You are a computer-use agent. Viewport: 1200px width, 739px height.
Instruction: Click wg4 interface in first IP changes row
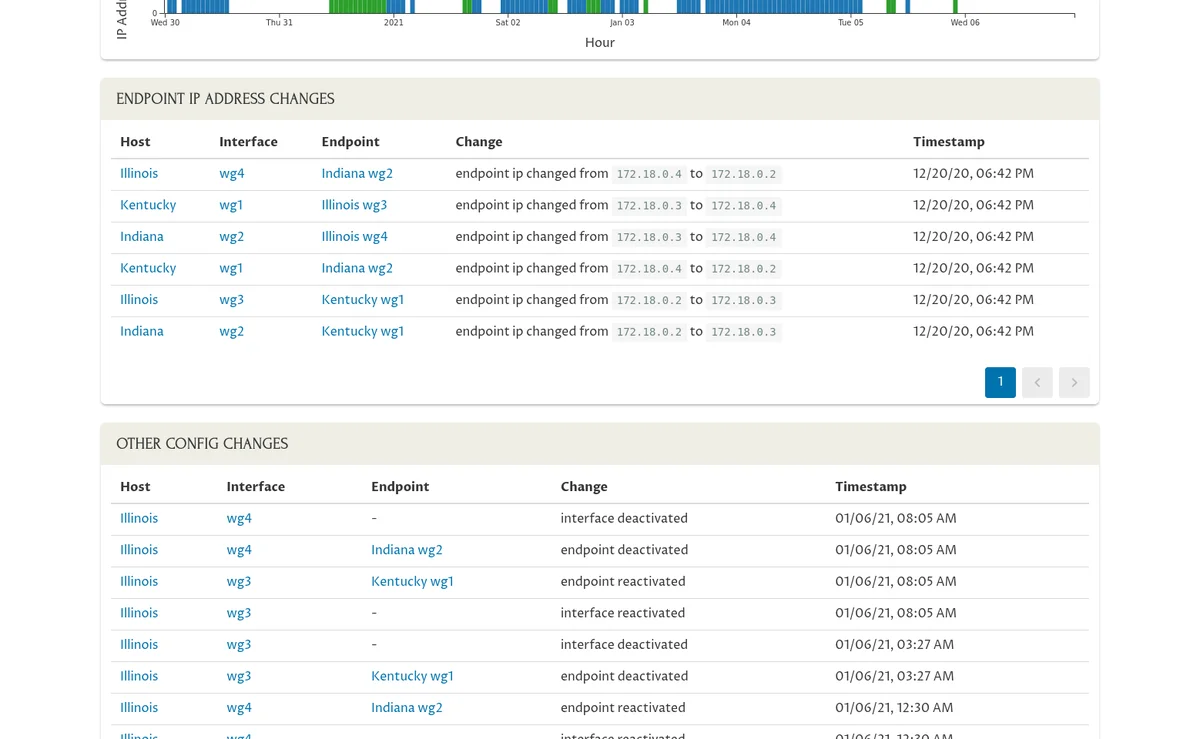232,174
